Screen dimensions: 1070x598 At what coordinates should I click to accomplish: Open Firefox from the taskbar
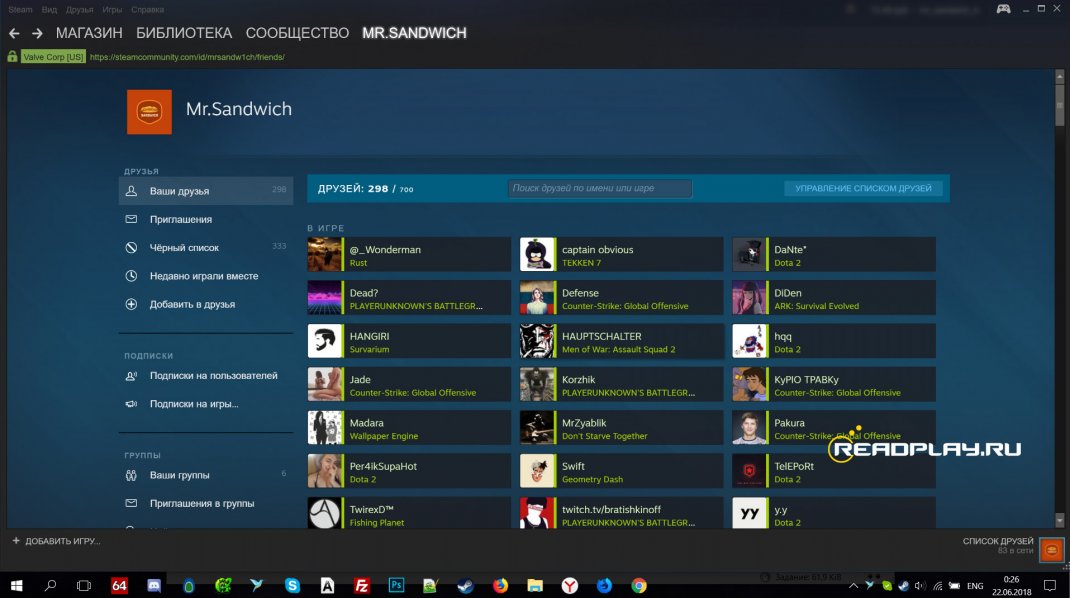click(x=500, y=585)
